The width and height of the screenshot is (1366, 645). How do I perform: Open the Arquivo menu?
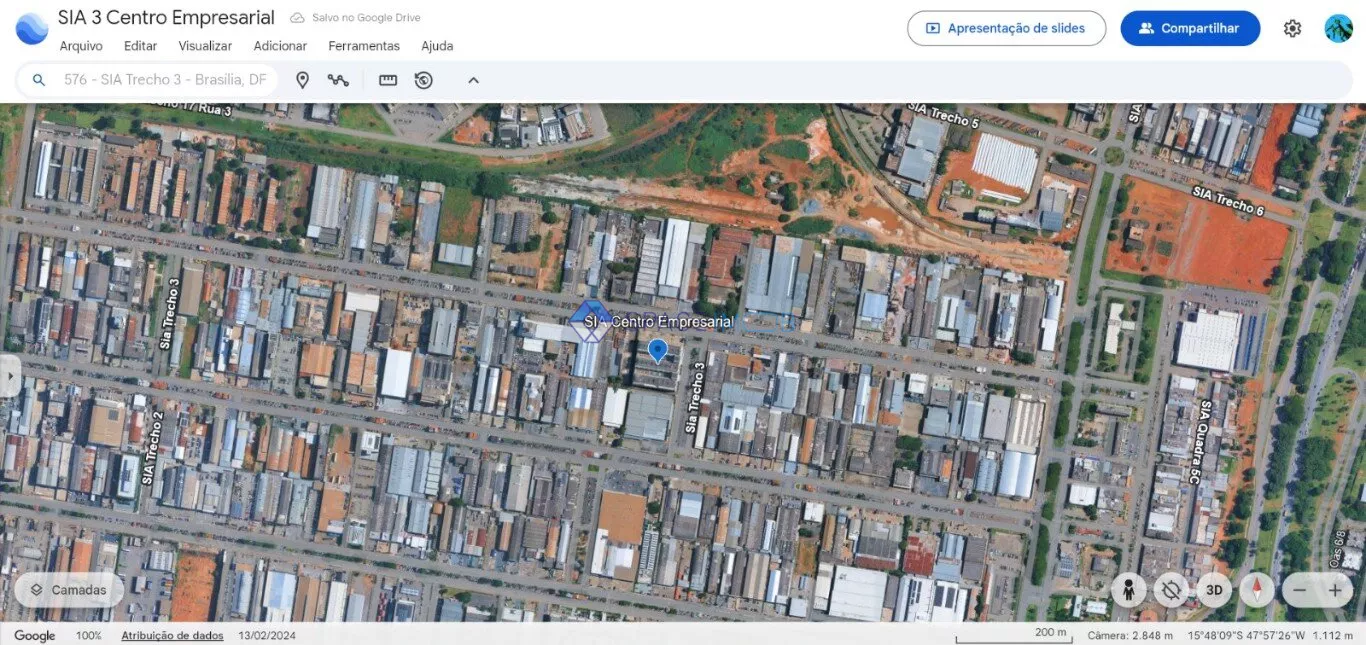point(81,46)
